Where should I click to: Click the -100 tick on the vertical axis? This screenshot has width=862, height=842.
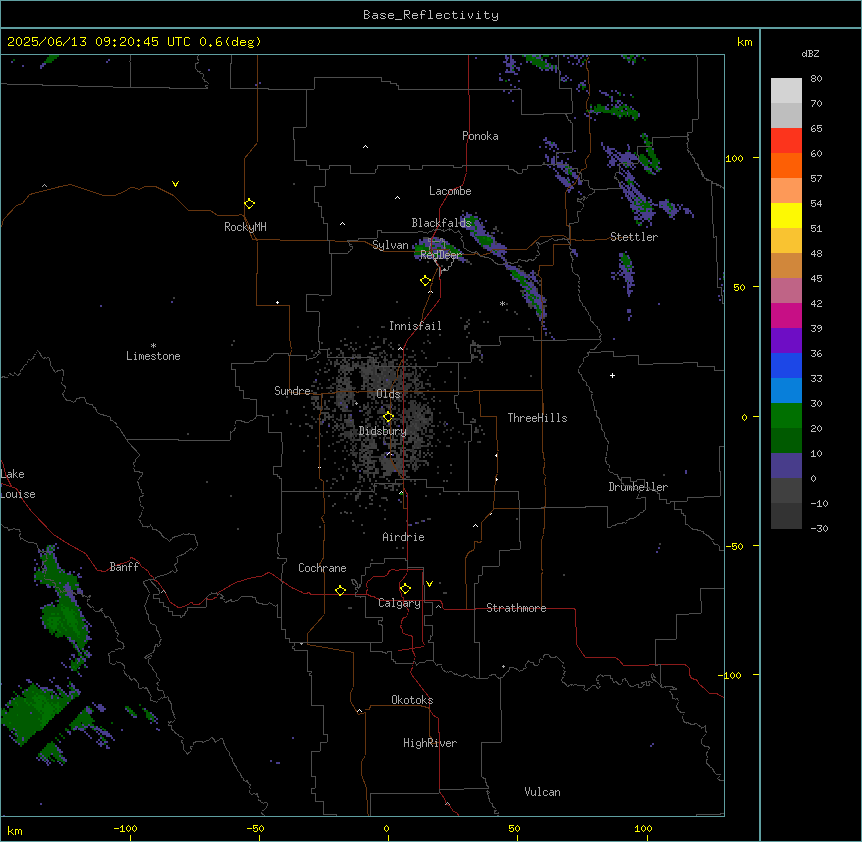tap(731, 675)
